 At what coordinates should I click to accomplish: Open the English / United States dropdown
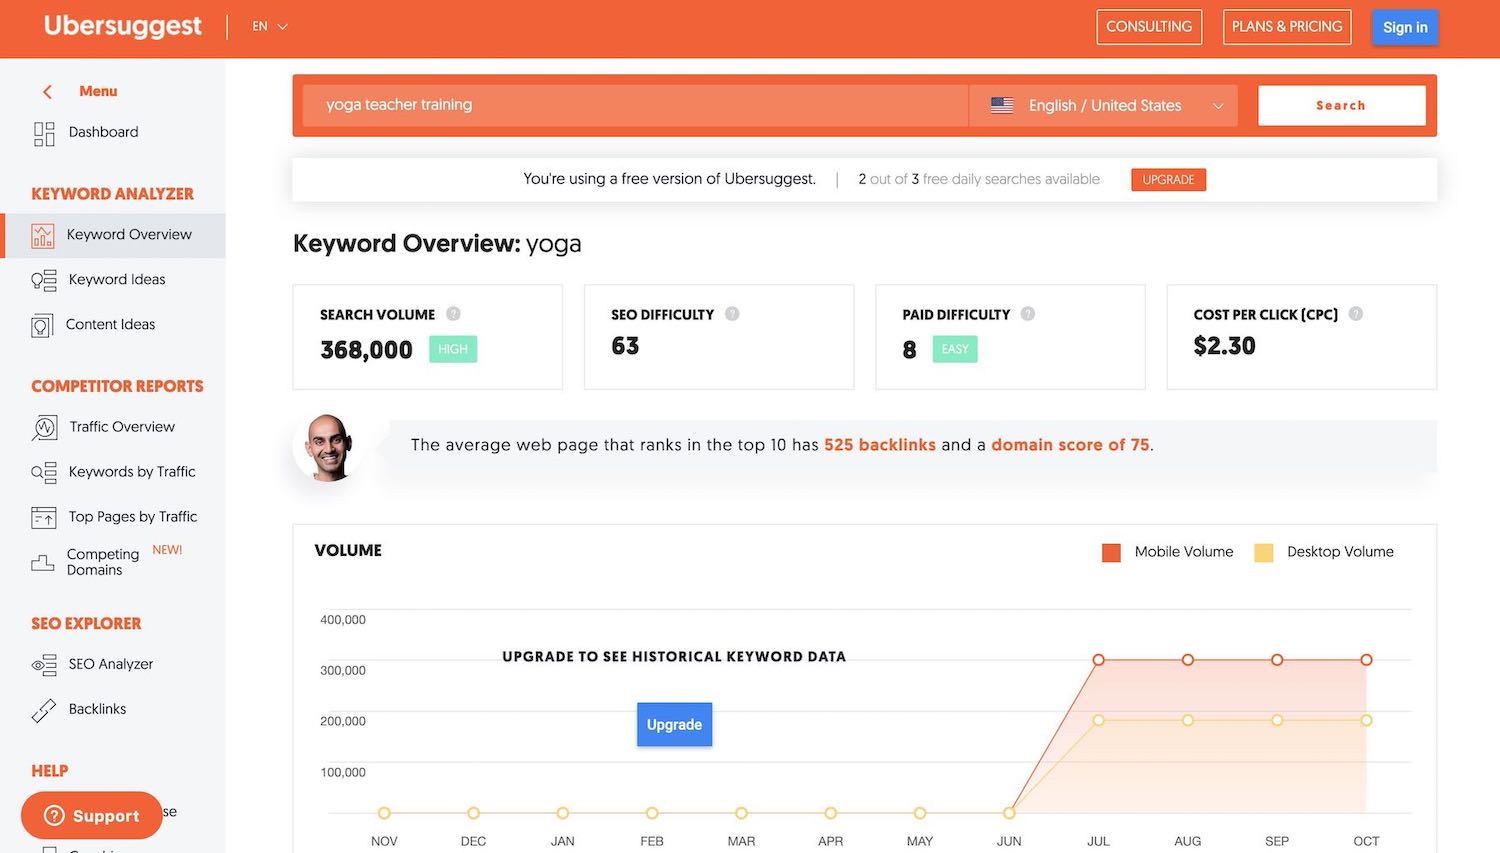tap(1104, 105)
